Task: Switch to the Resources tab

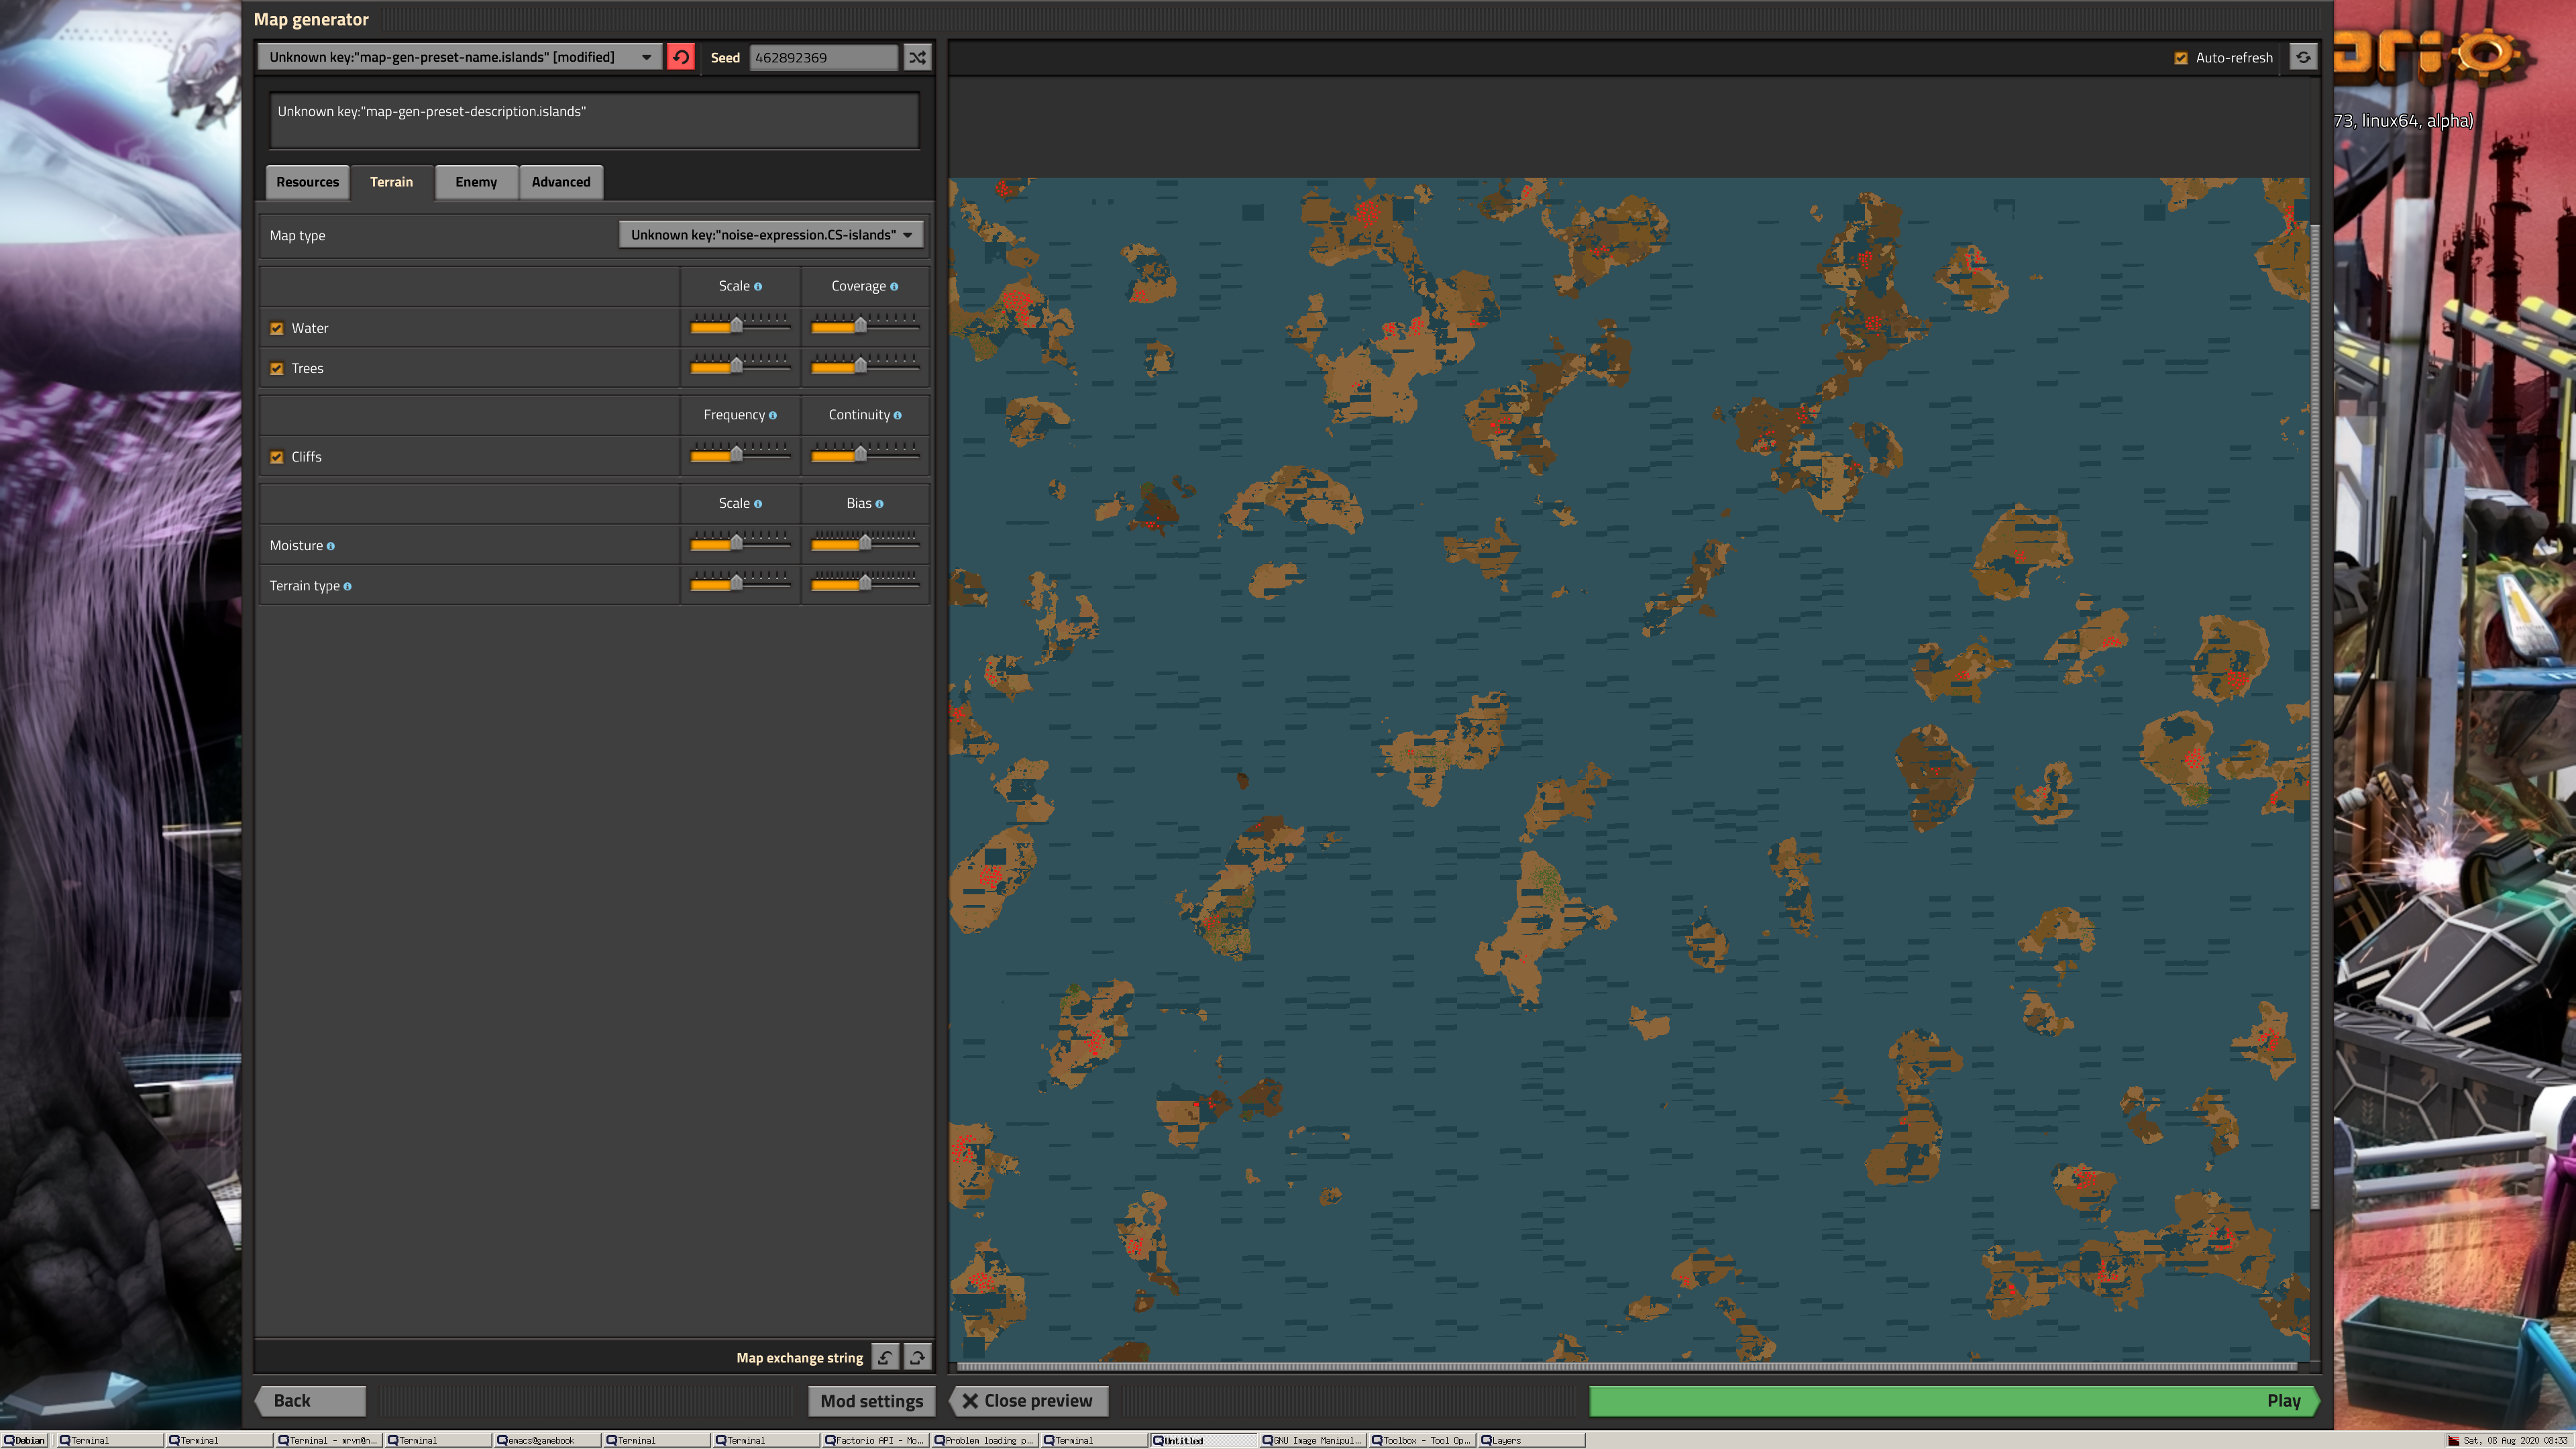Action: pyautogui.click(x=307, y=182)
